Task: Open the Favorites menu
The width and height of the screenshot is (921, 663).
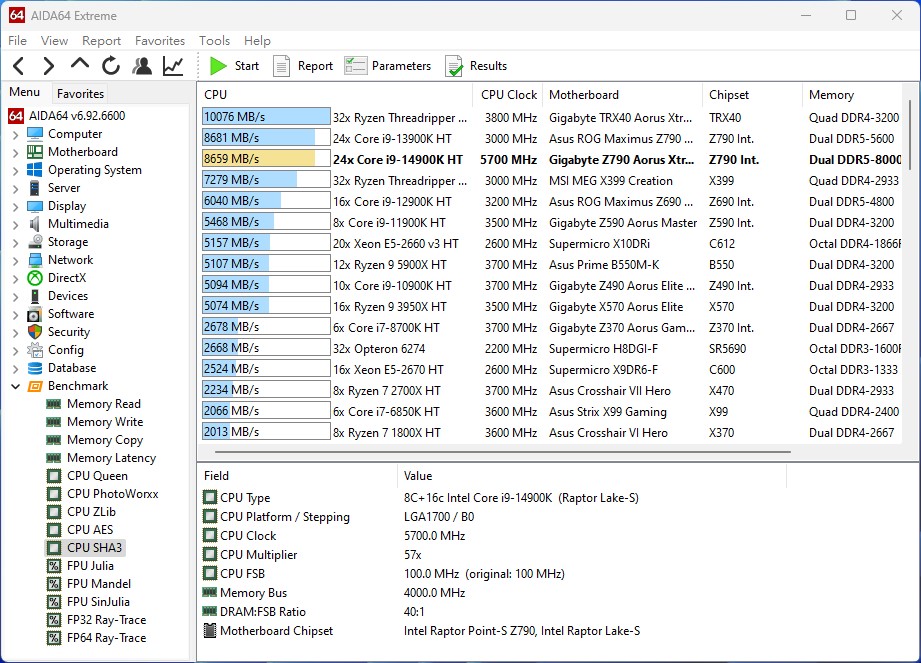Action: [160, 41]
